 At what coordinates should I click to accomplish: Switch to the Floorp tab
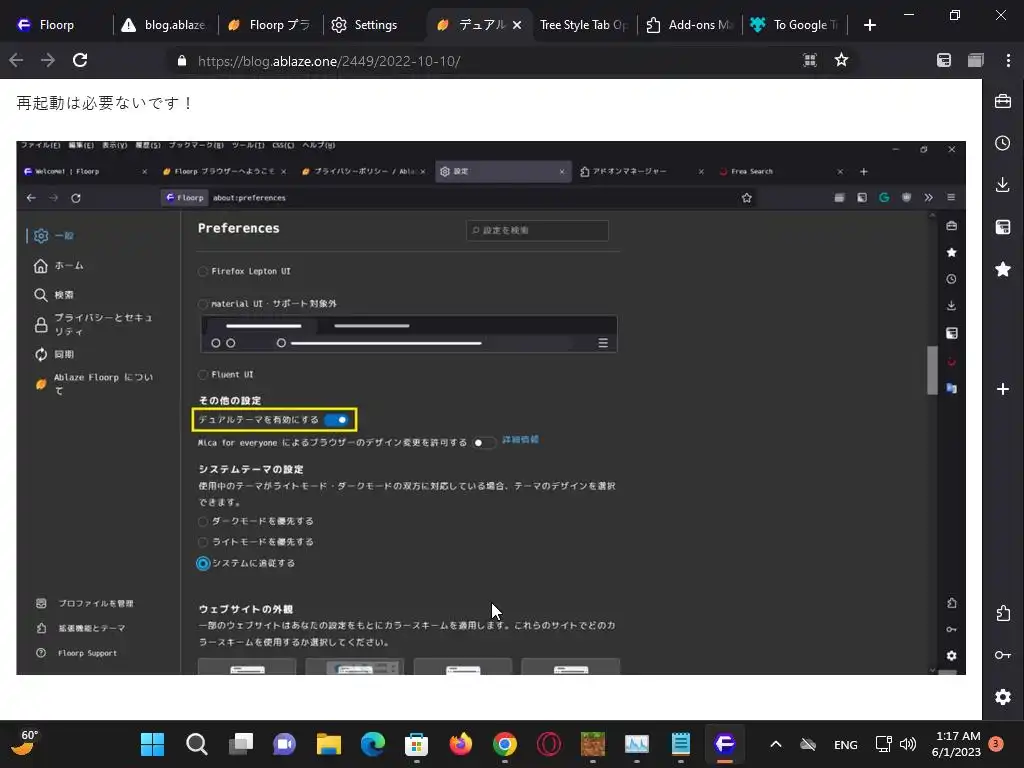pyautogui.click(x=57, y=25)
